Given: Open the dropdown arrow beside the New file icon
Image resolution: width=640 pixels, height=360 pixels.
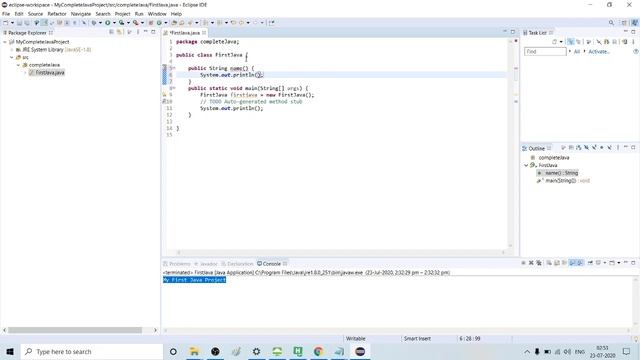Looking at the screenshot, I should click(12, 23).
